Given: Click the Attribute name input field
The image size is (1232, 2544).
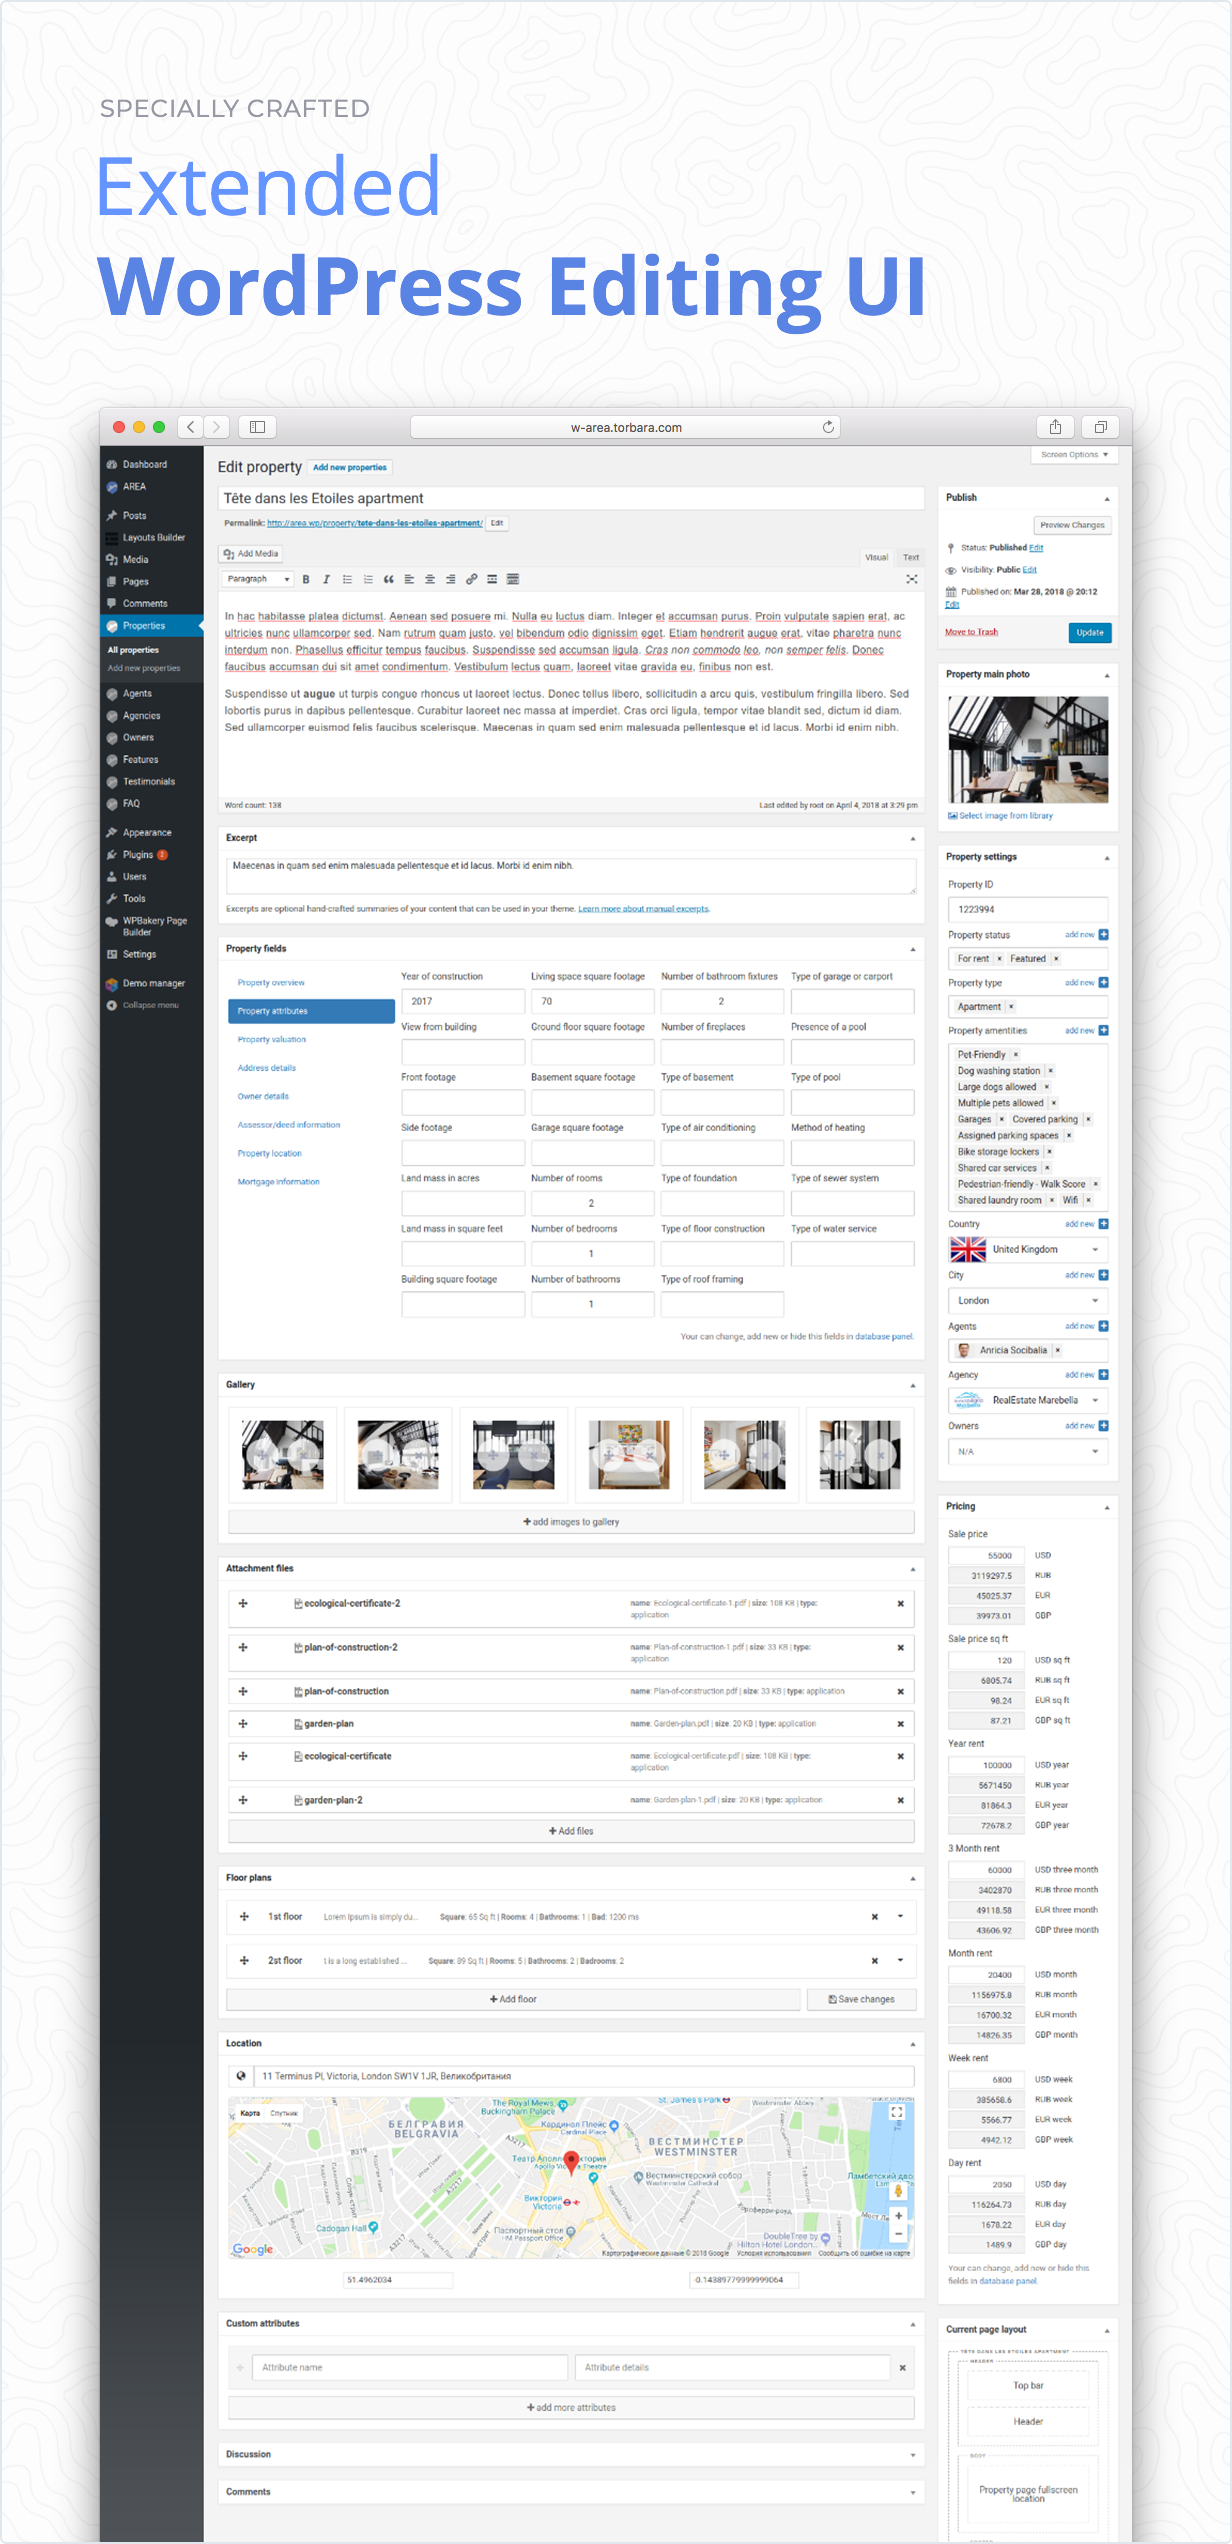Looking at the screenshot, I should (x=410, y=2368).
